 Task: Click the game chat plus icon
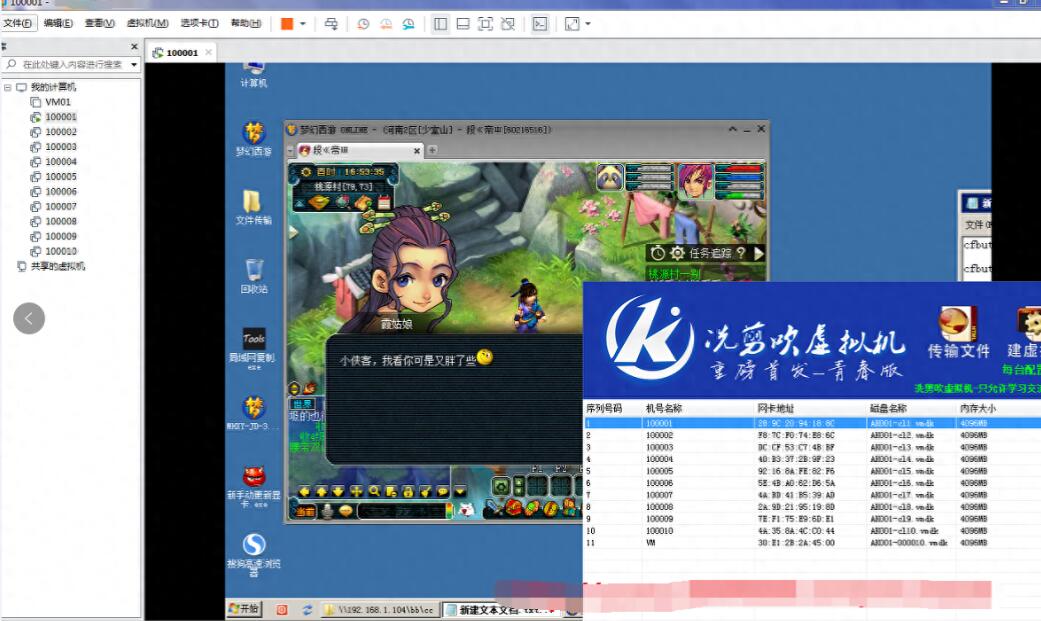(357, 491)
